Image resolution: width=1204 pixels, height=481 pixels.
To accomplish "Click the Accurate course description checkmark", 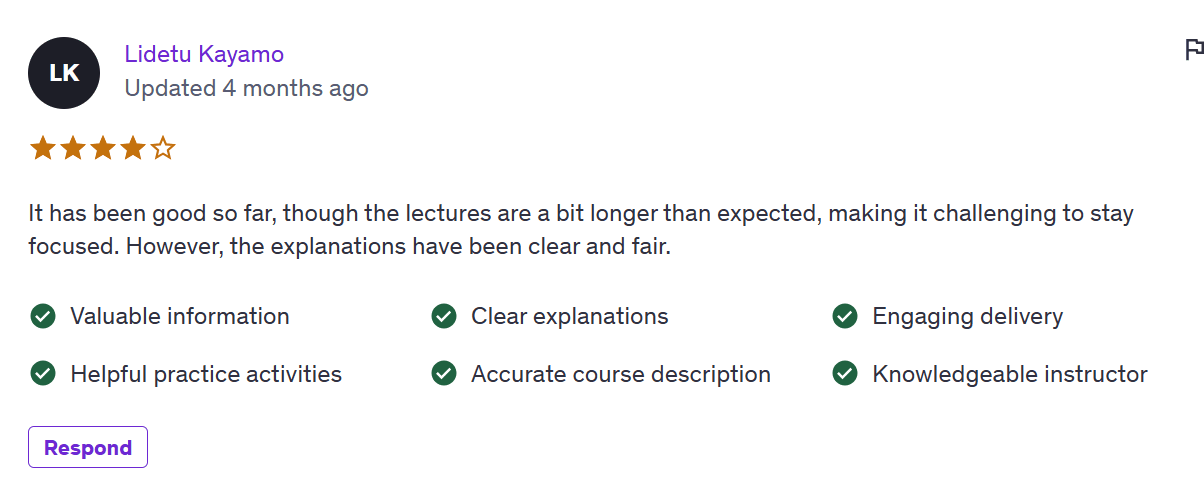I will click(x=444, y=374).
